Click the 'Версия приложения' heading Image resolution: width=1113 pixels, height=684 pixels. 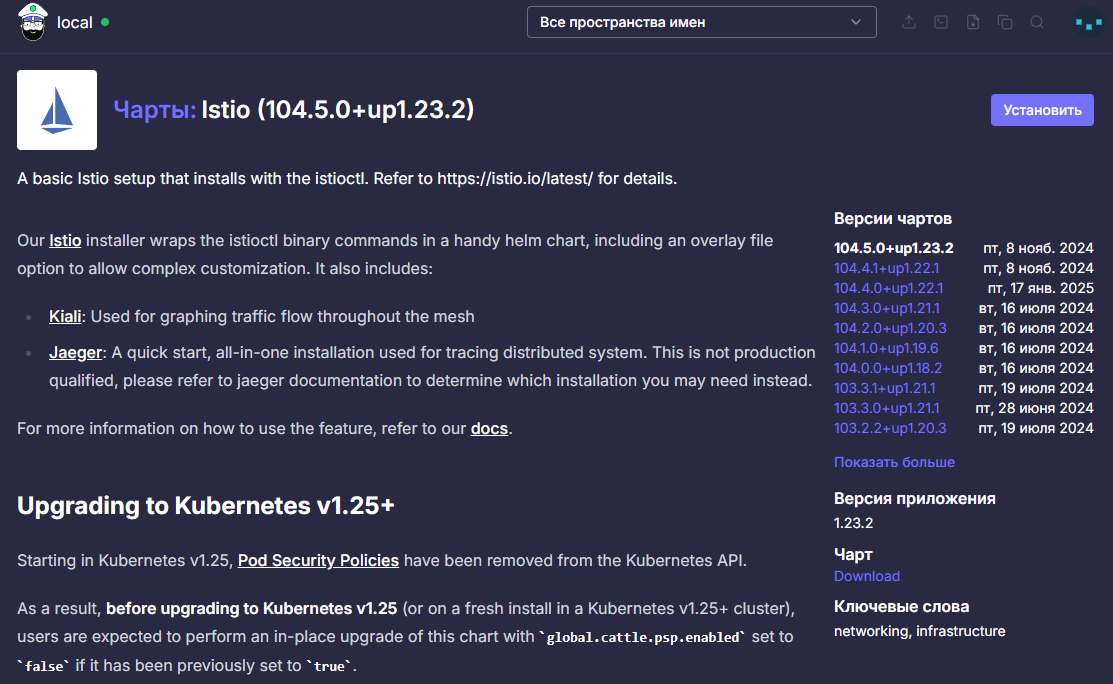[x=914, y=498]
